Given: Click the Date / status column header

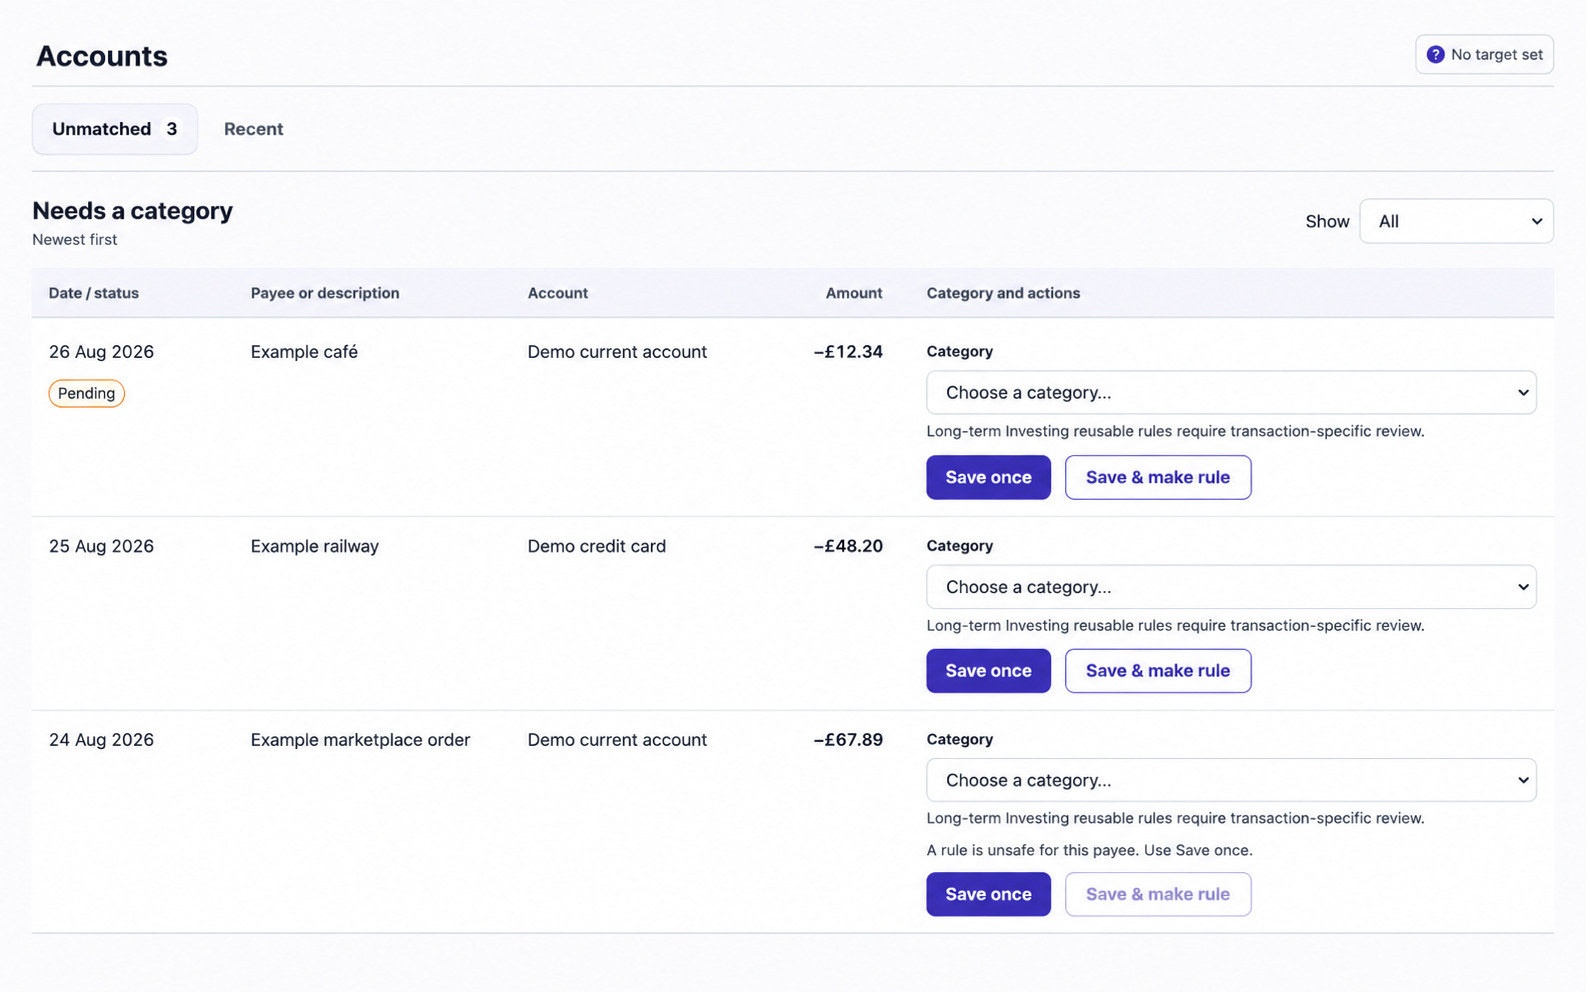Looking at the screenshot, I should click(x=94, y=293).
